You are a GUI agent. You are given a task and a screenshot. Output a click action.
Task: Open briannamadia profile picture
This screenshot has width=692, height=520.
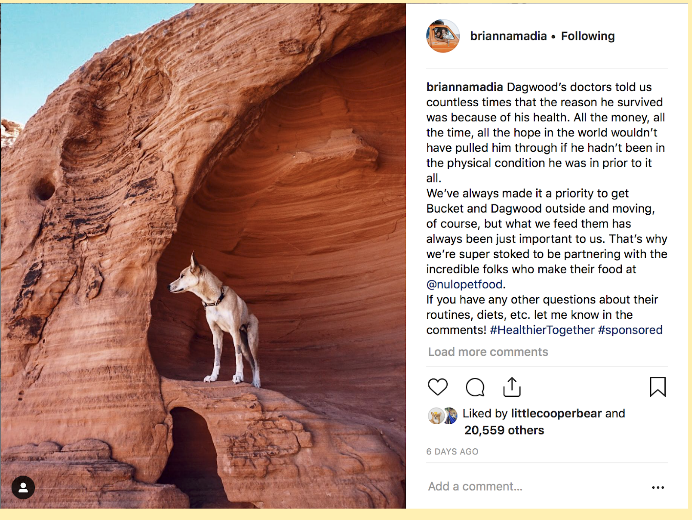coord(443,36)
